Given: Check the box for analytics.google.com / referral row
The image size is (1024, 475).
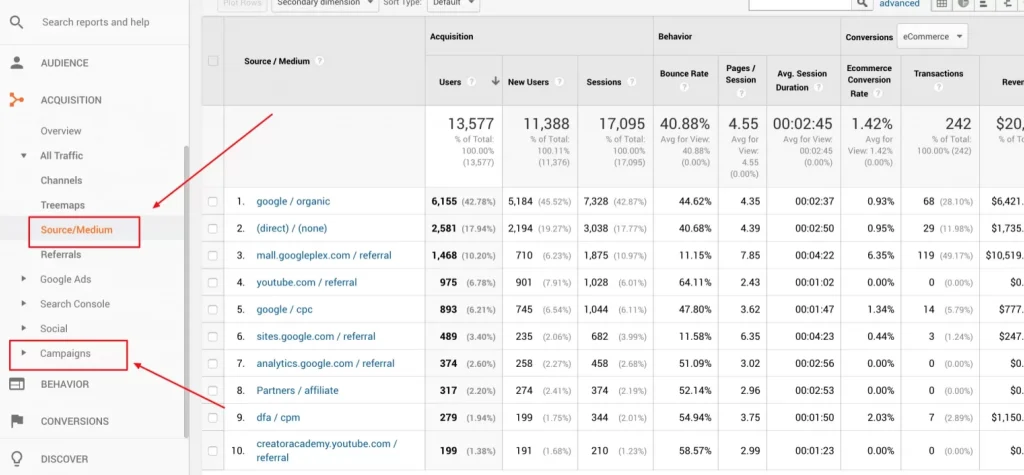Looking at the screenshot, I should (212, 363).
